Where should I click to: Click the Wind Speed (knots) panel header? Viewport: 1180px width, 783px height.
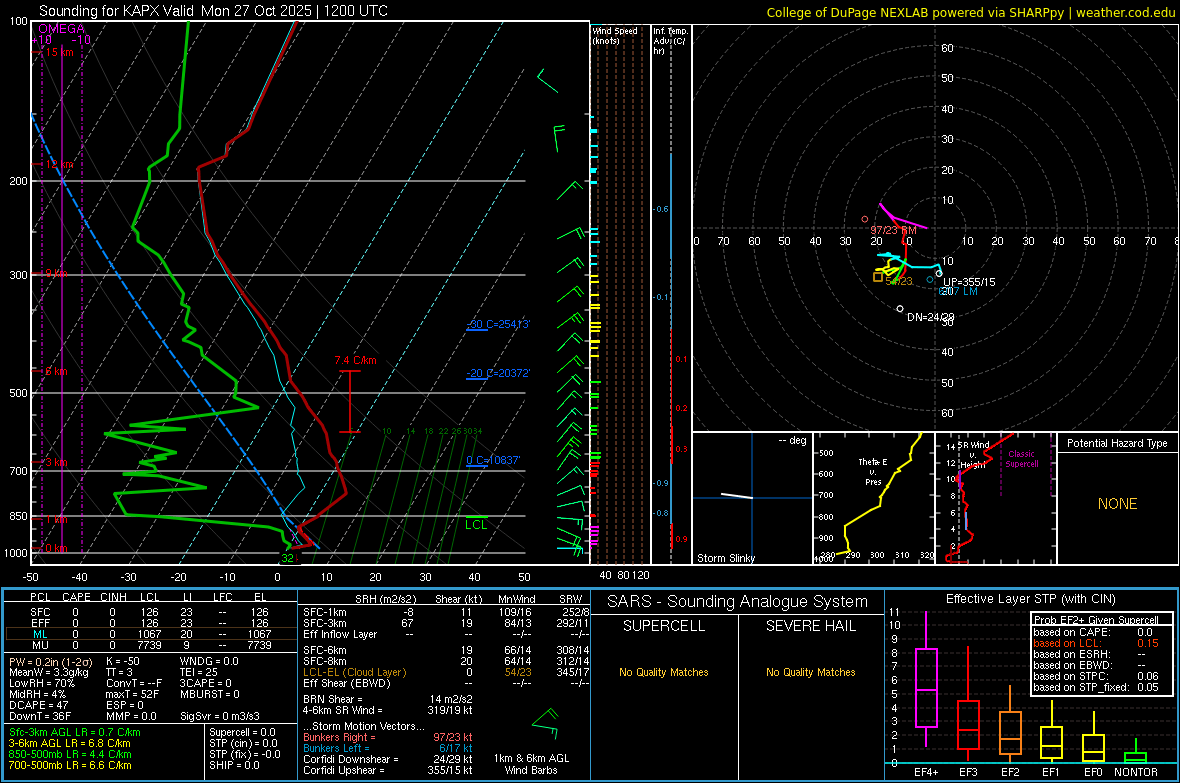(x=615, y=35)
